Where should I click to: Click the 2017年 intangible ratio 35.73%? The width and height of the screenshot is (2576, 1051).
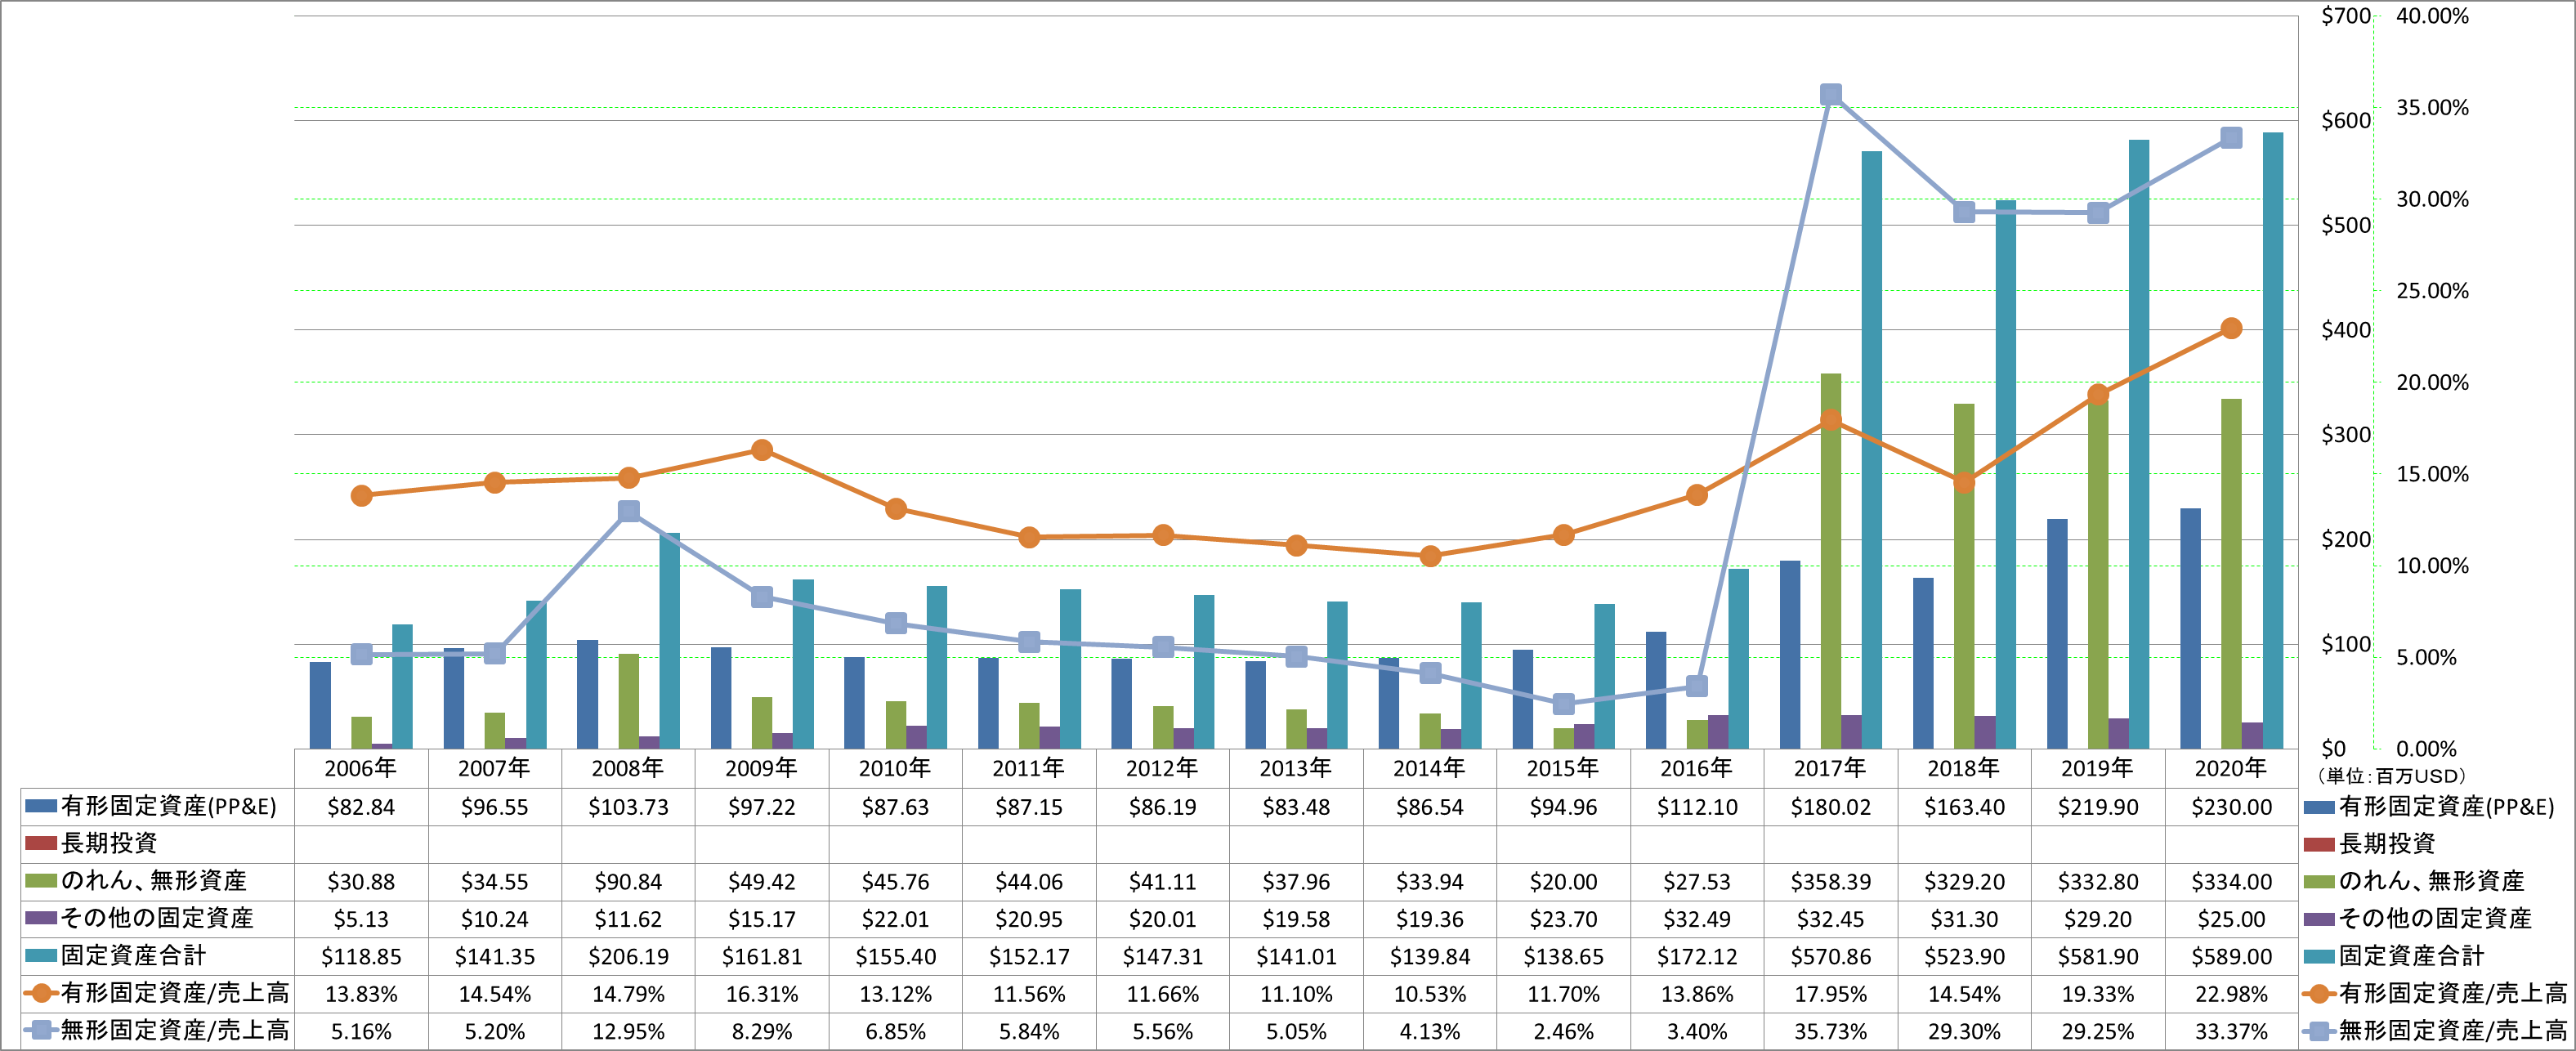[x=1830, y=1031]
